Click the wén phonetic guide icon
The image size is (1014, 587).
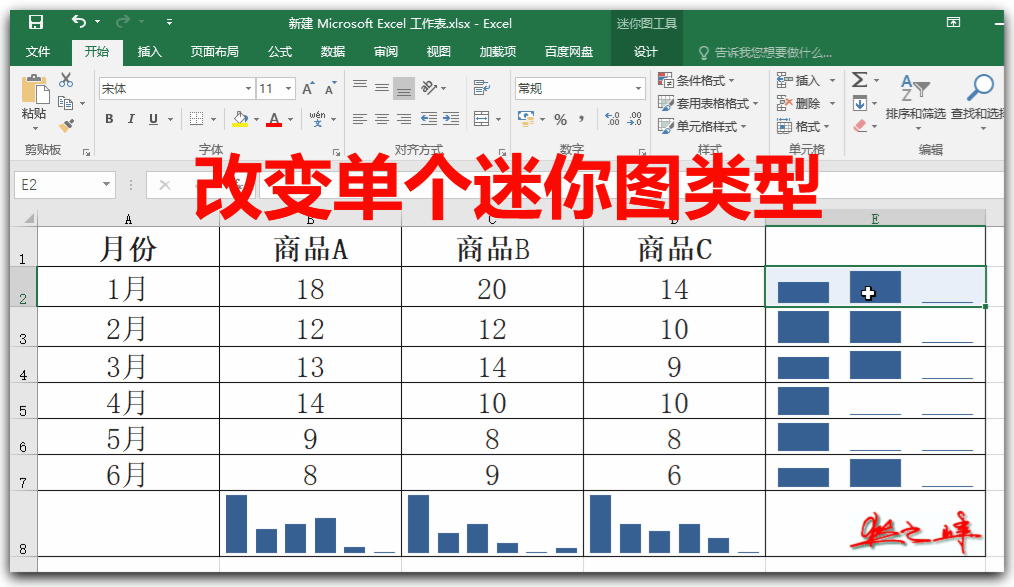click(318, 119)
